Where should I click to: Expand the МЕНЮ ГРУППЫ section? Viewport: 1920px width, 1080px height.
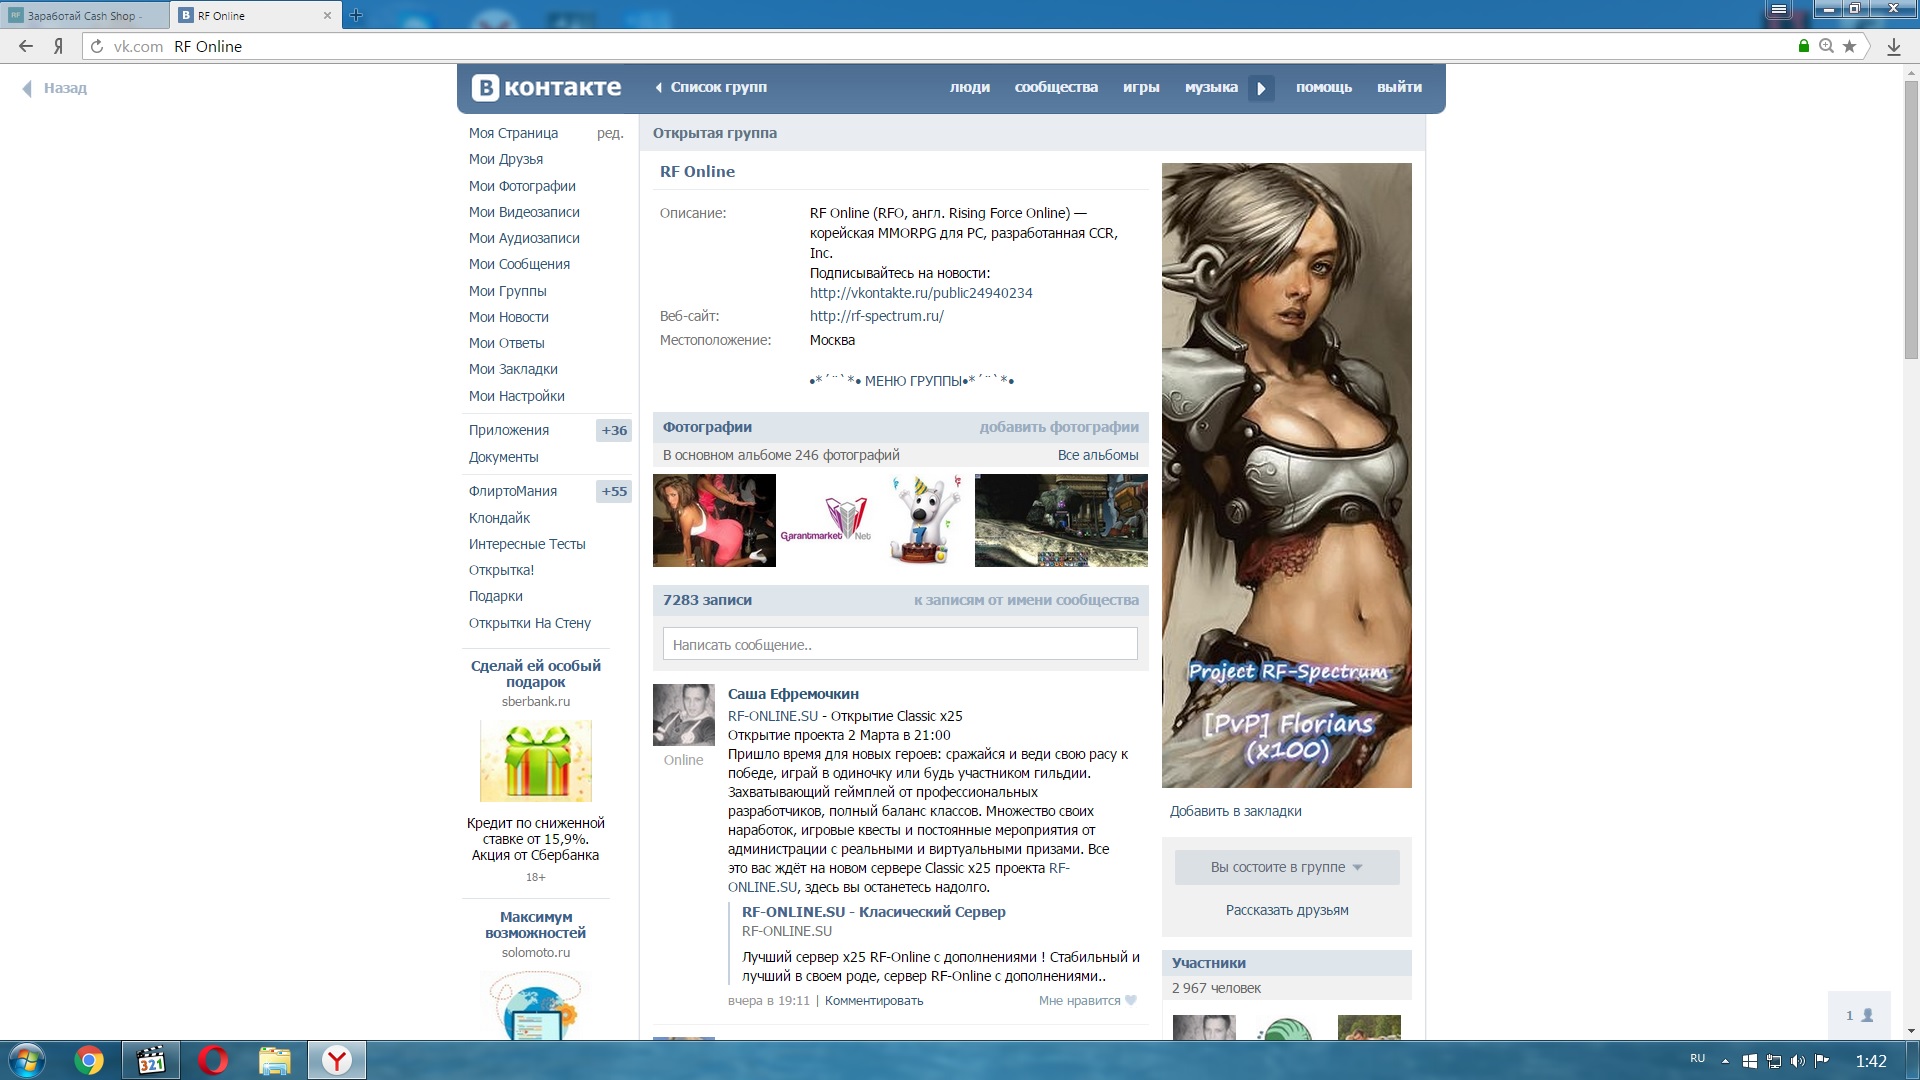[912, 381]
